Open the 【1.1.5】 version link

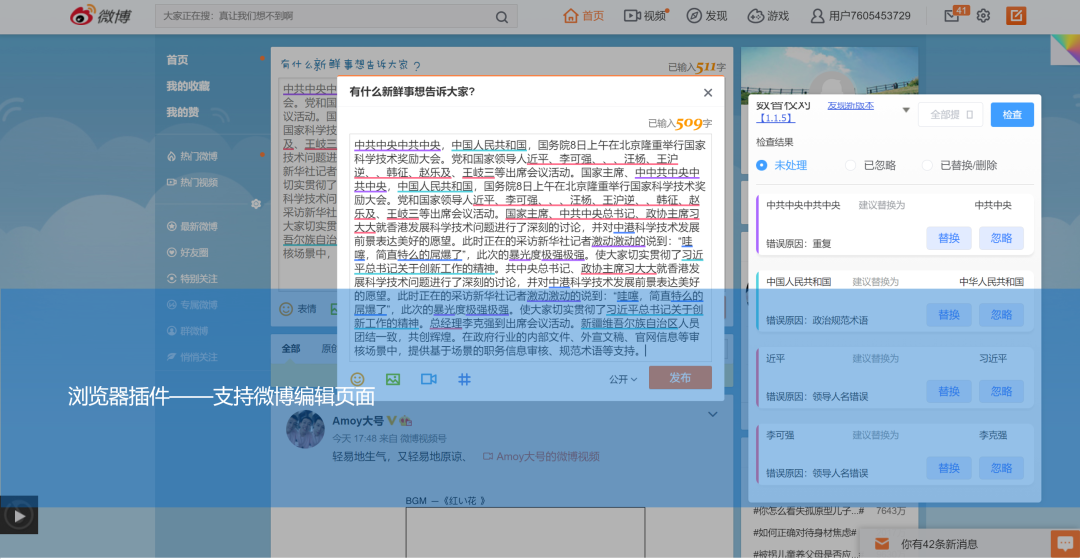[776, 118]
